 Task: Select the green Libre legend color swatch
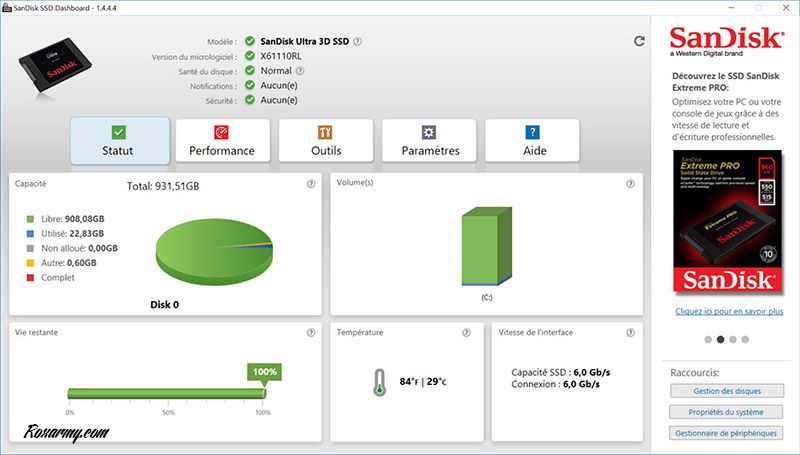tap(31, 217)
